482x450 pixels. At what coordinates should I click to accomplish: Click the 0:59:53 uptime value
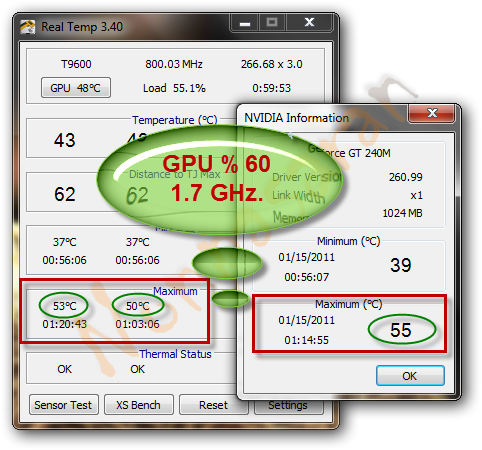tap(271, 88)
